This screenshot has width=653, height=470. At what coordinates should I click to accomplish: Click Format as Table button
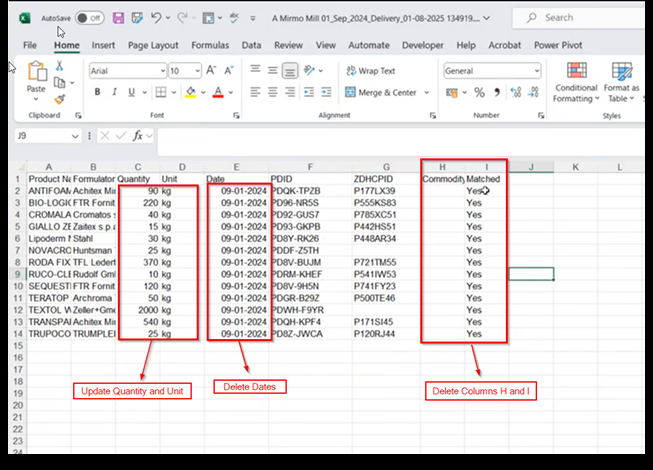621,82
